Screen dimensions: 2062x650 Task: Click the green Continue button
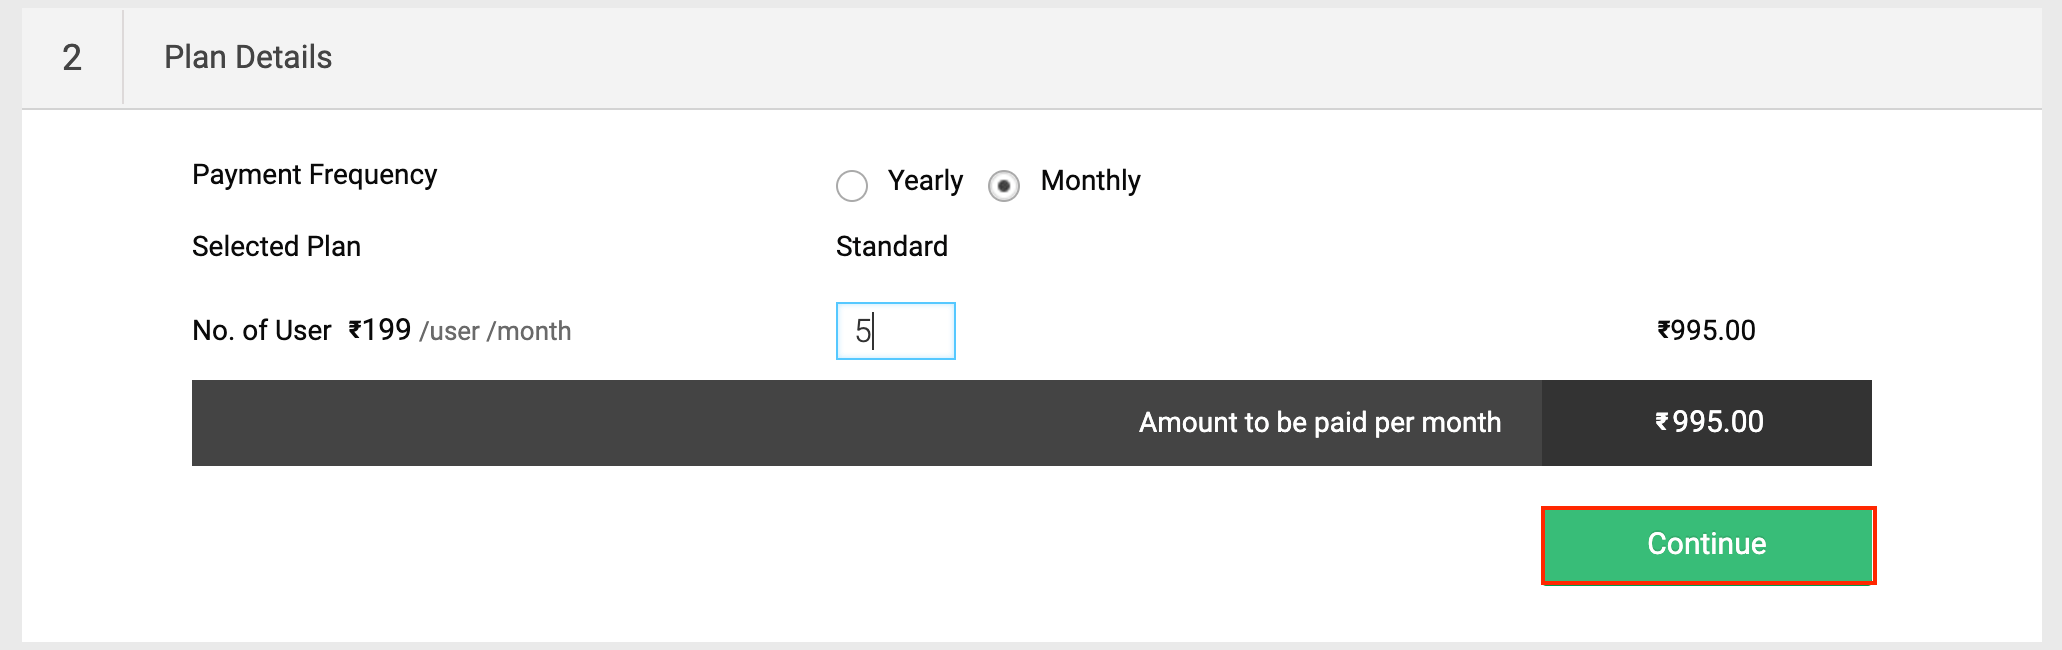(x=1706, y=544)
